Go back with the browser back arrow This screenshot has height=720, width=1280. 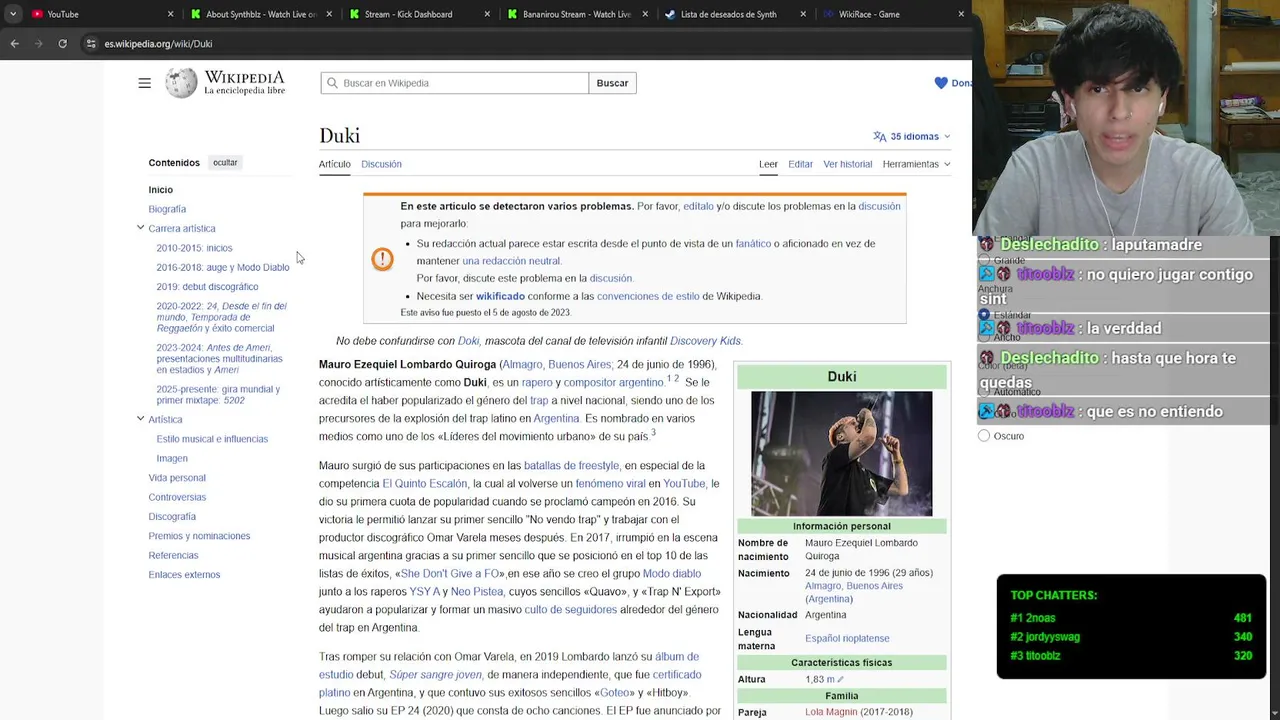point(14,44)
